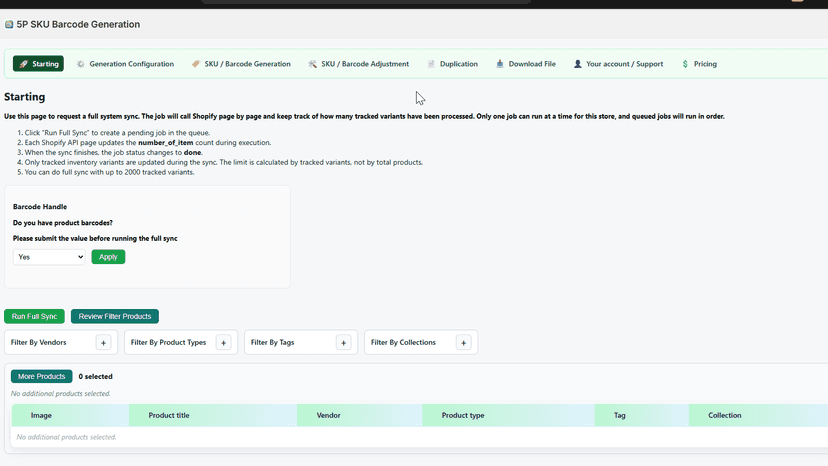
Task: Click the dollar icon beside Pricing
Action: click(685, 64)
